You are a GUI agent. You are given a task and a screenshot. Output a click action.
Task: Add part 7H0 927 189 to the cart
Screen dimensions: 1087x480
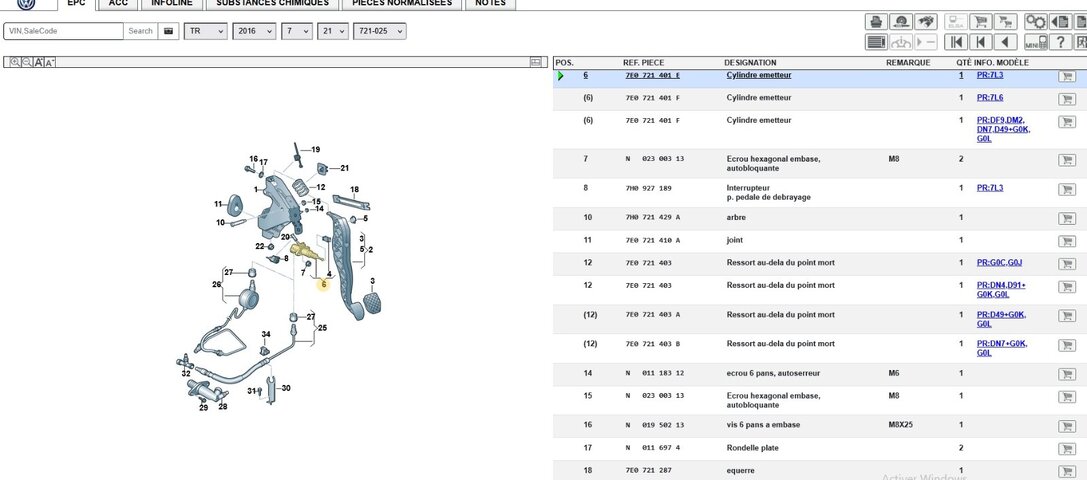(x=1066, y=191)
